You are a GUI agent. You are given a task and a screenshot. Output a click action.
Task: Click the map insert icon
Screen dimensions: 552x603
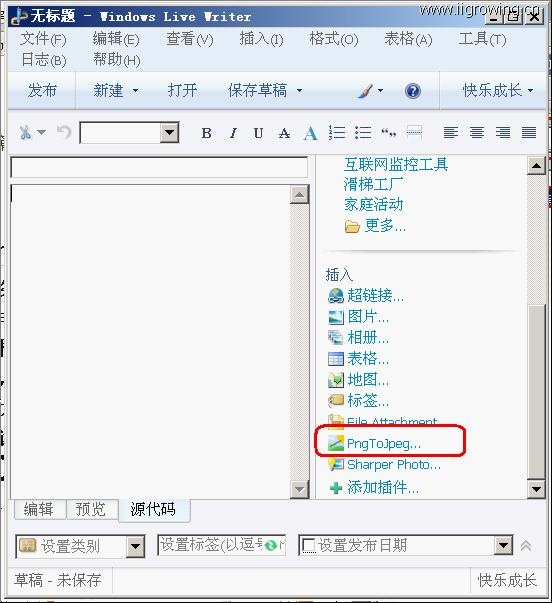pos(335,380)
